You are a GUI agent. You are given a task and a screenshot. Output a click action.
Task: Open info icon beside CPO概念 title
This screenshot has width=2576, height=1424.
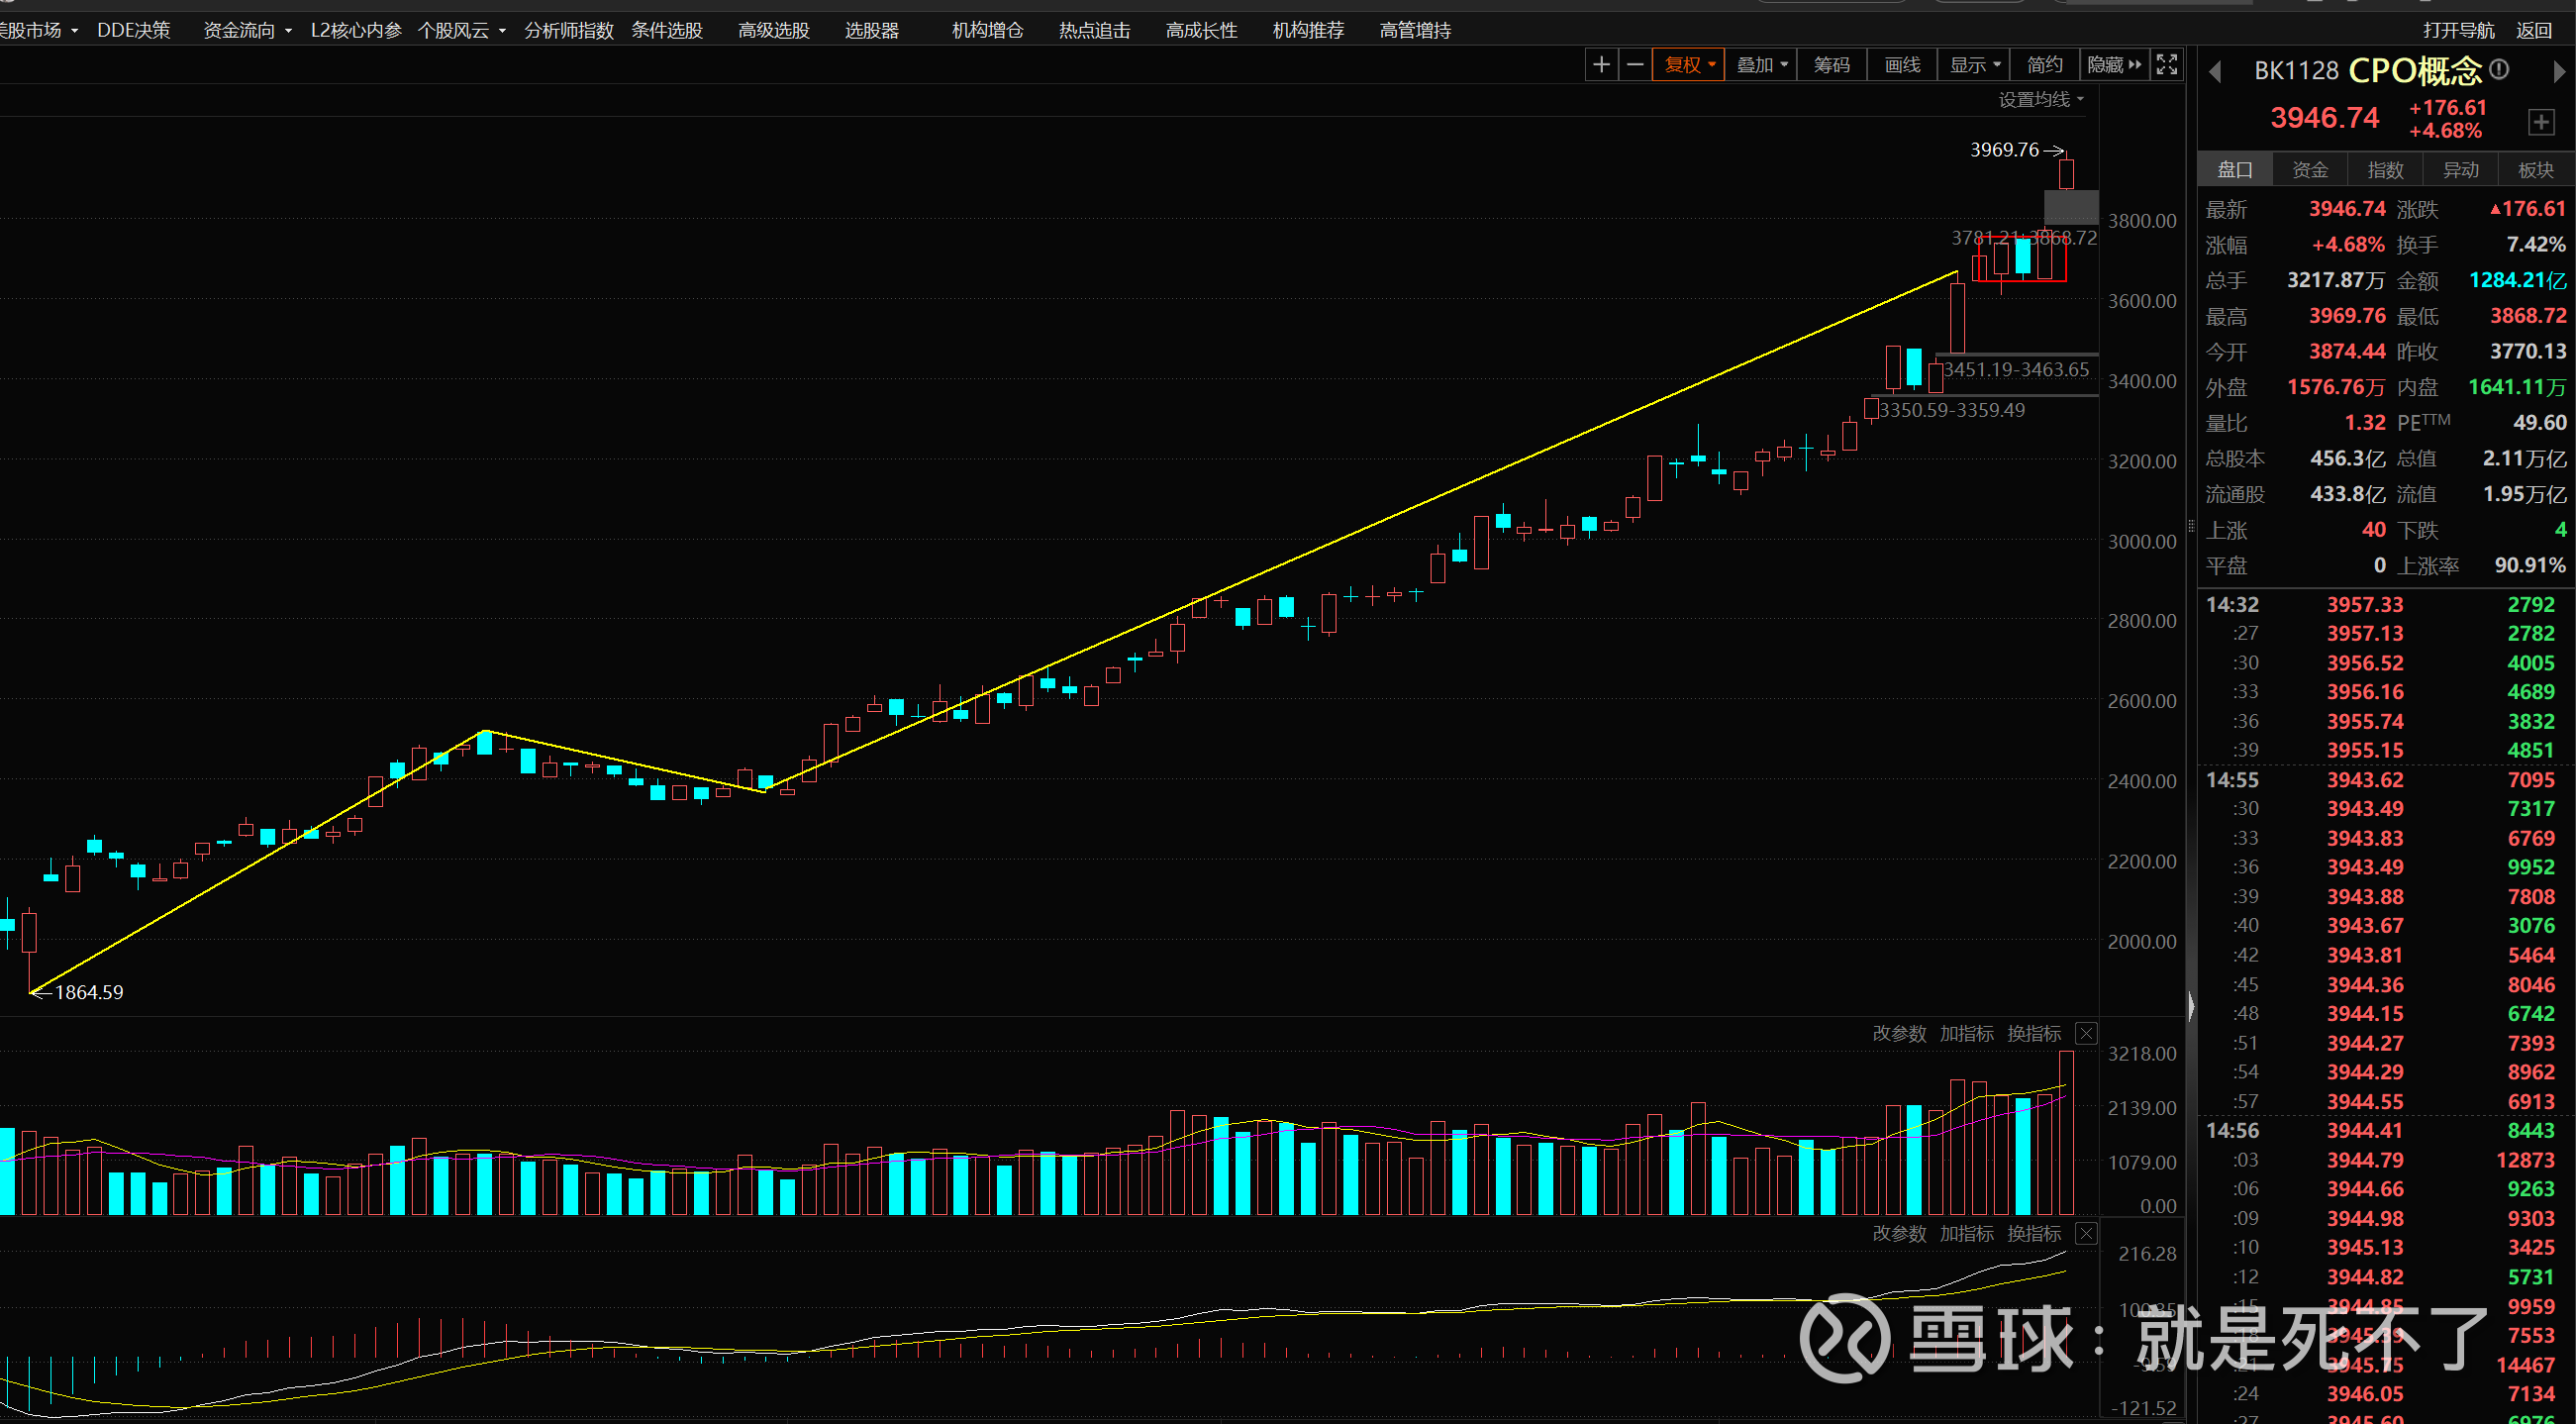tap(2499, 69)
